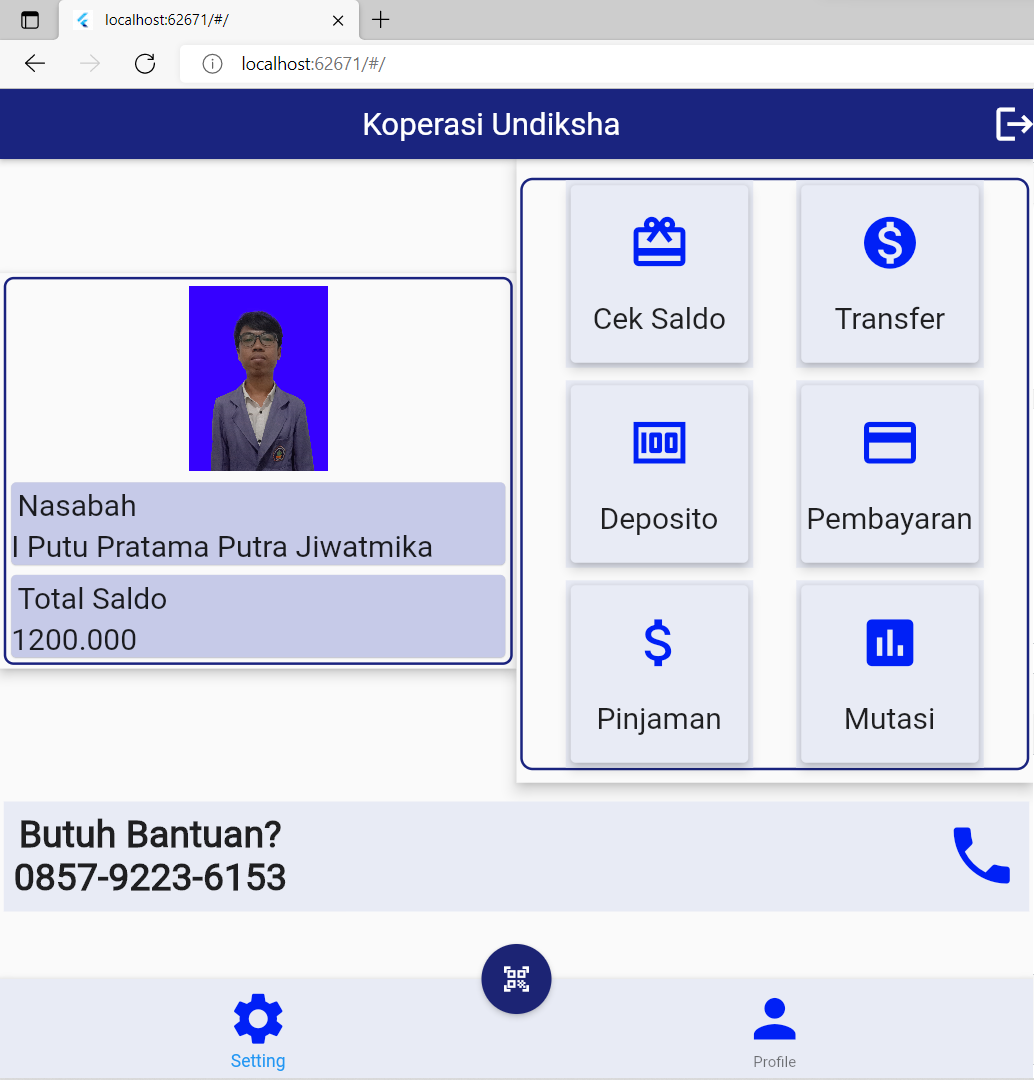Open the Mutasi chart icon
The image size is (1034, 1080).
pos(889,643)
